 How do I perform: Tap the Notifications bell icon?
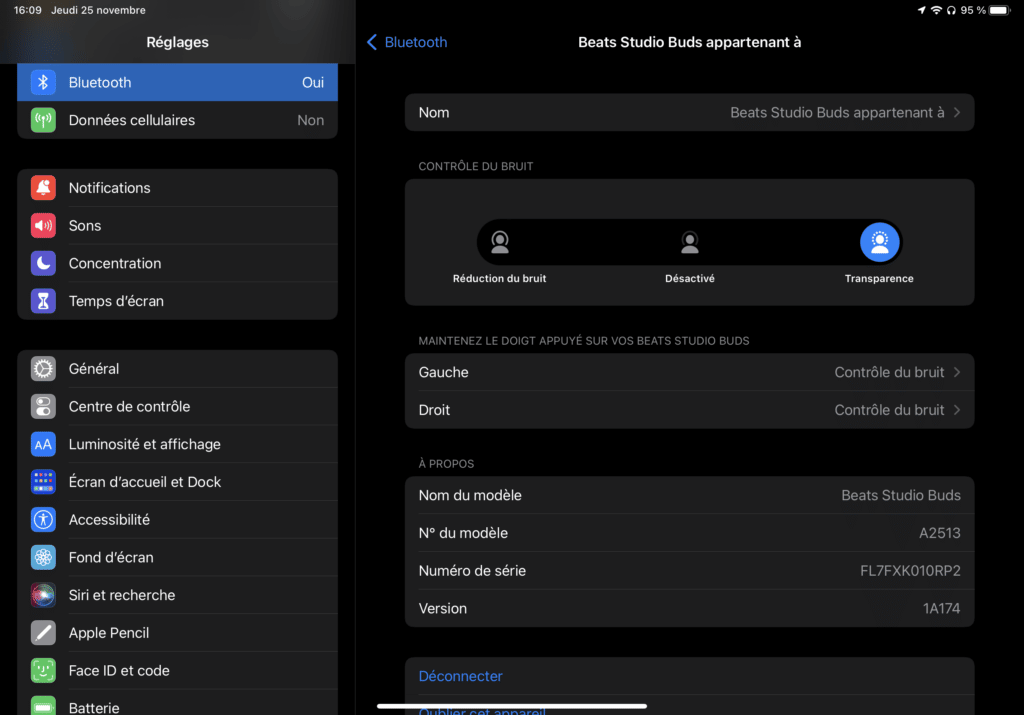pos(43,188)
